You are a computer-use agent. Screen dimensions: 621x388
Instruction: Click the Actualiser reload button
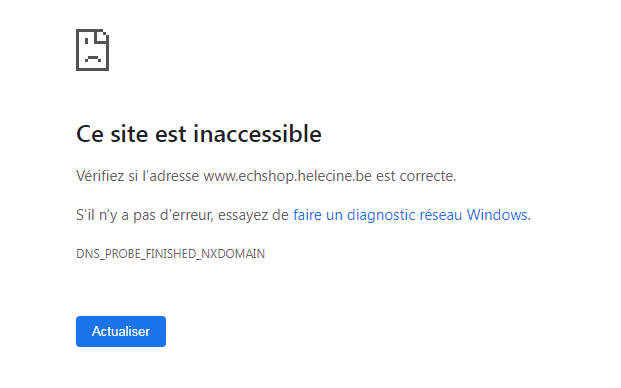tap(121, 331)
